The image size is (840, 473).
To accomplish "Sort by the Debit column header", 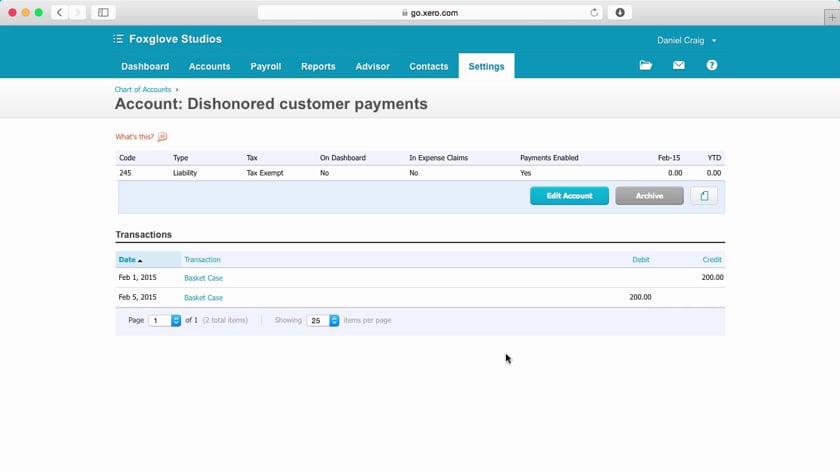I will pos(641,260).
